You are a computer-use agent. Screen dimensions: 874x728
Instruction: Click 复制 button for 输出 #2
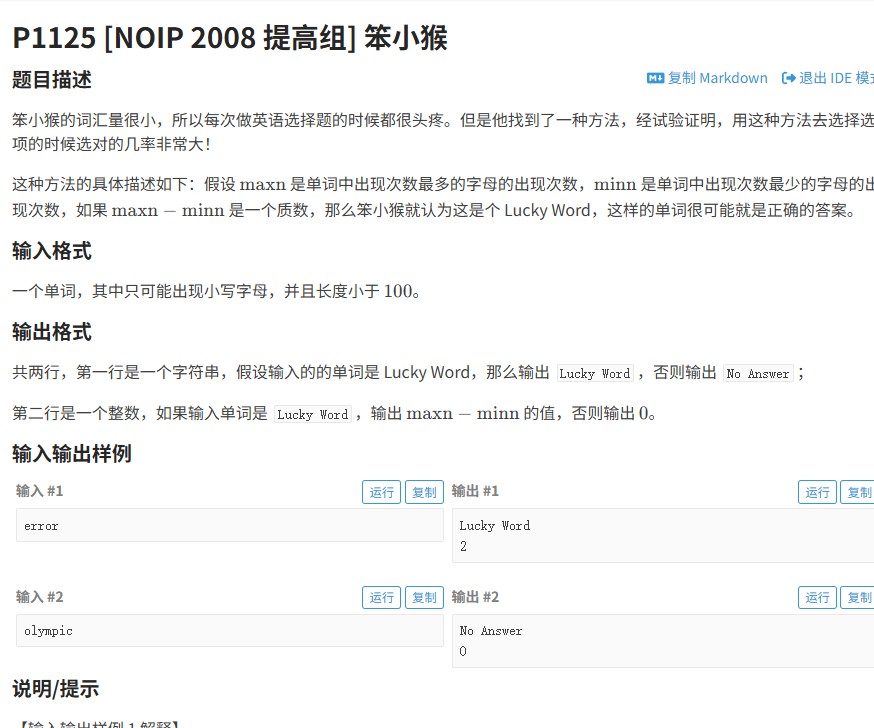coord(858,598)
